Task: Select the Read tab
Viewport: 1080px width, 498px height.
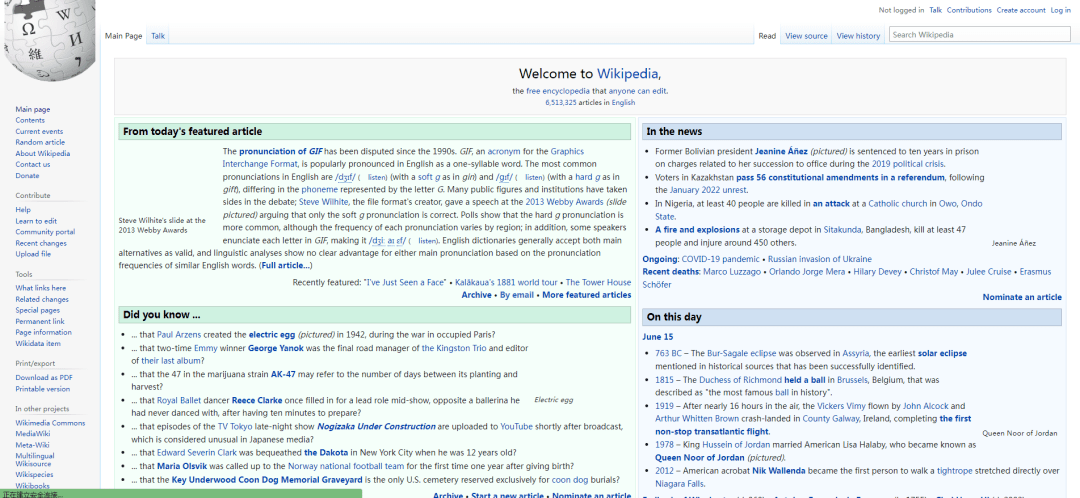Action: click(767, 36)
